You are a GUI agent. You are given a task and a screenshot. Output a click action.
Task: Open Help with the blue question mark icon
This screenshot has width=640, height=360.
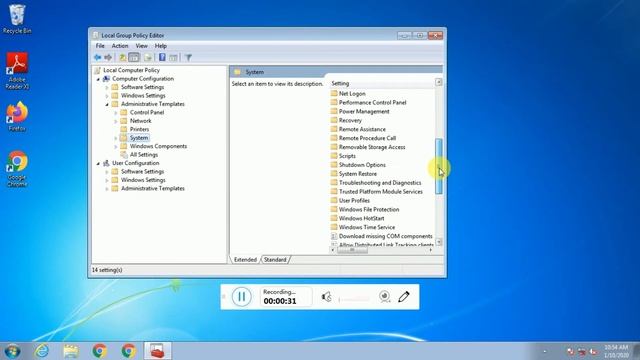pyautogui.click(x=162, y=58)
